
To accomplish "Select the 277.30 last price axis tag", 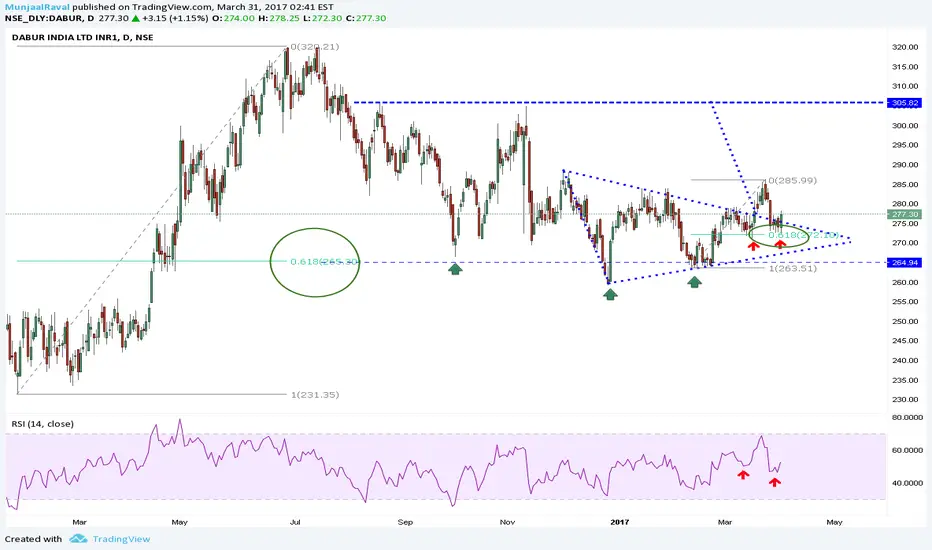I will pyautogui.click(x=905, y=214).
